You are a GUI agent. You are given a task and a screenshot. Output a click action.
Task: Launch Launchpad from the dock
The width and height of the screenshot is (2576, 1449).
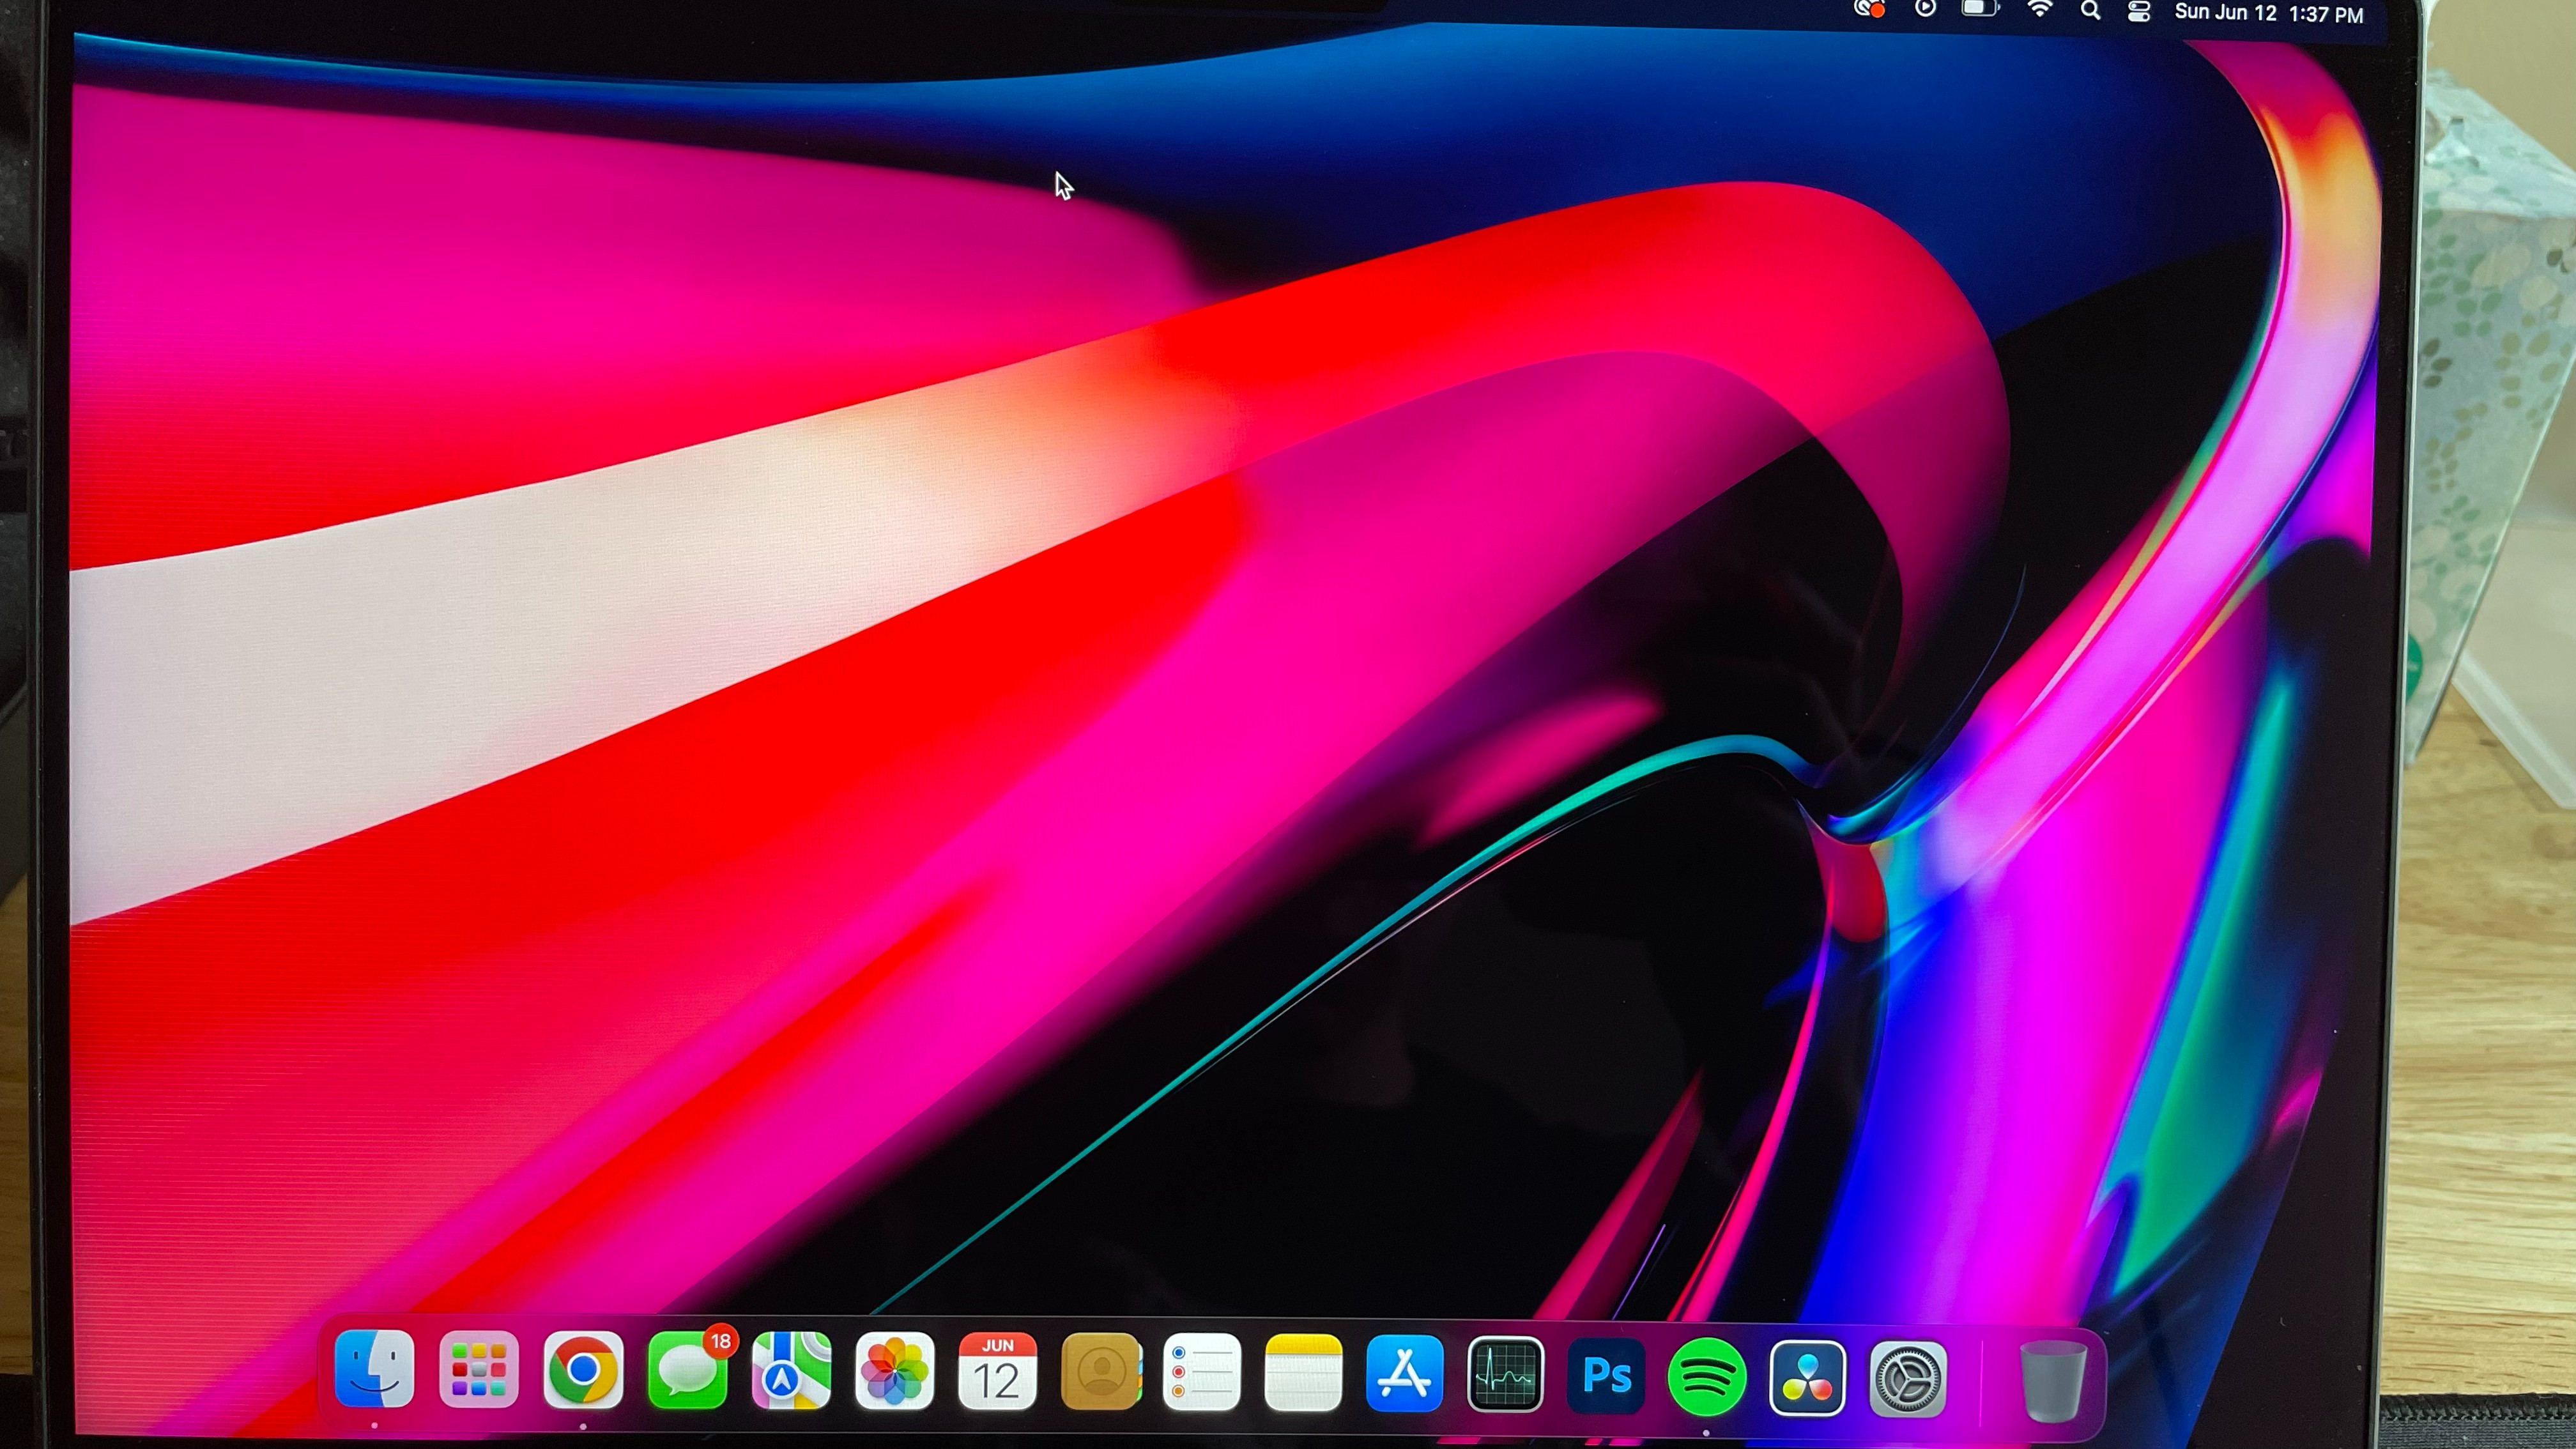pos(478,1370)
